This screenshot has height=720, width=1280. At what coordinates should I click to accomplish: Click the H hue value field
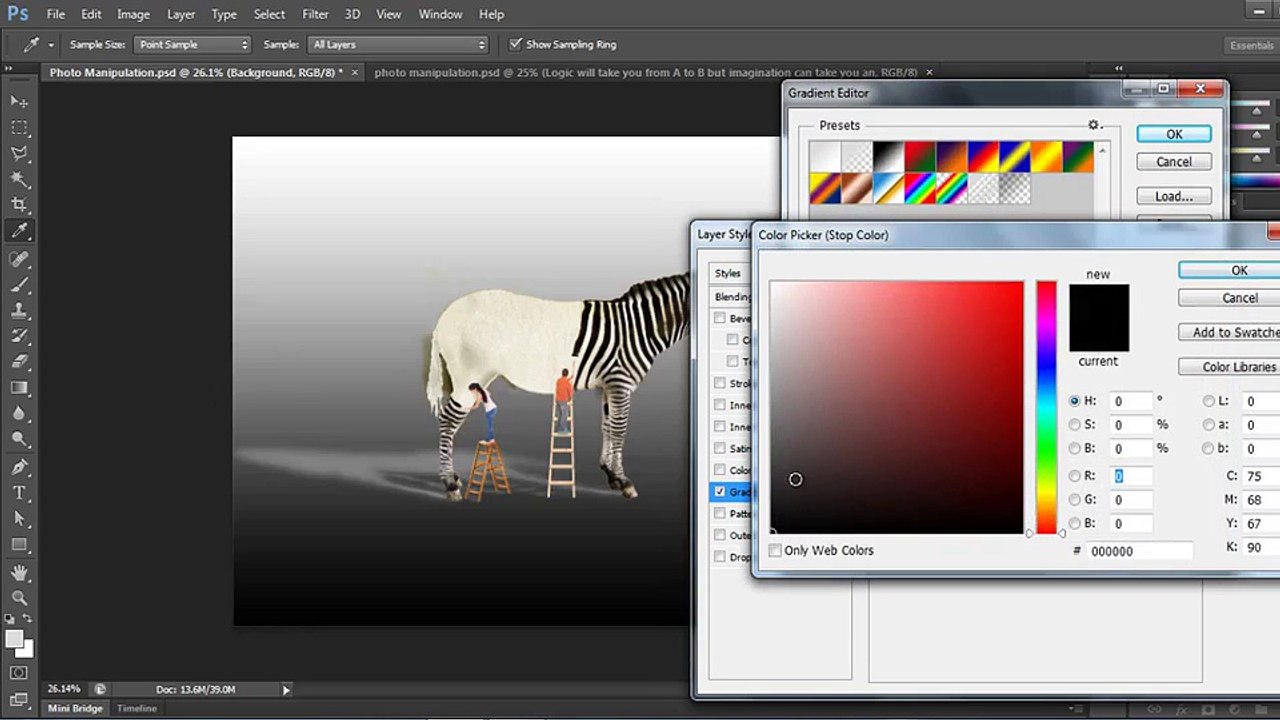click(1131, 401)
